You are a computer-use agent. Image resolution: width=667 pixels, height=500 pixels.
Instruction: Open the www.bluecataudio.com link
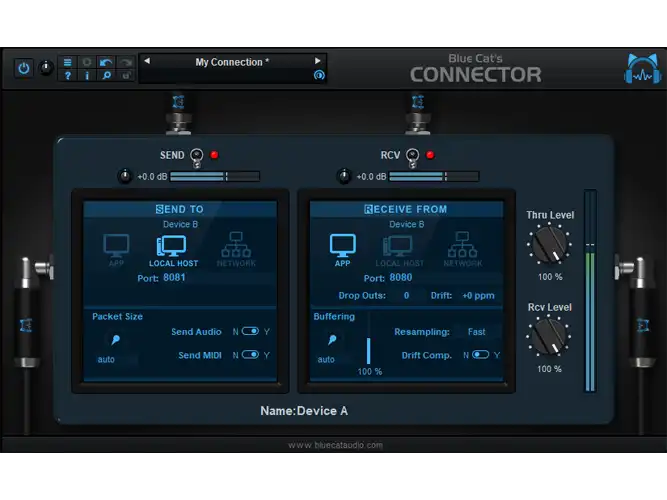(x=335, y=445)
